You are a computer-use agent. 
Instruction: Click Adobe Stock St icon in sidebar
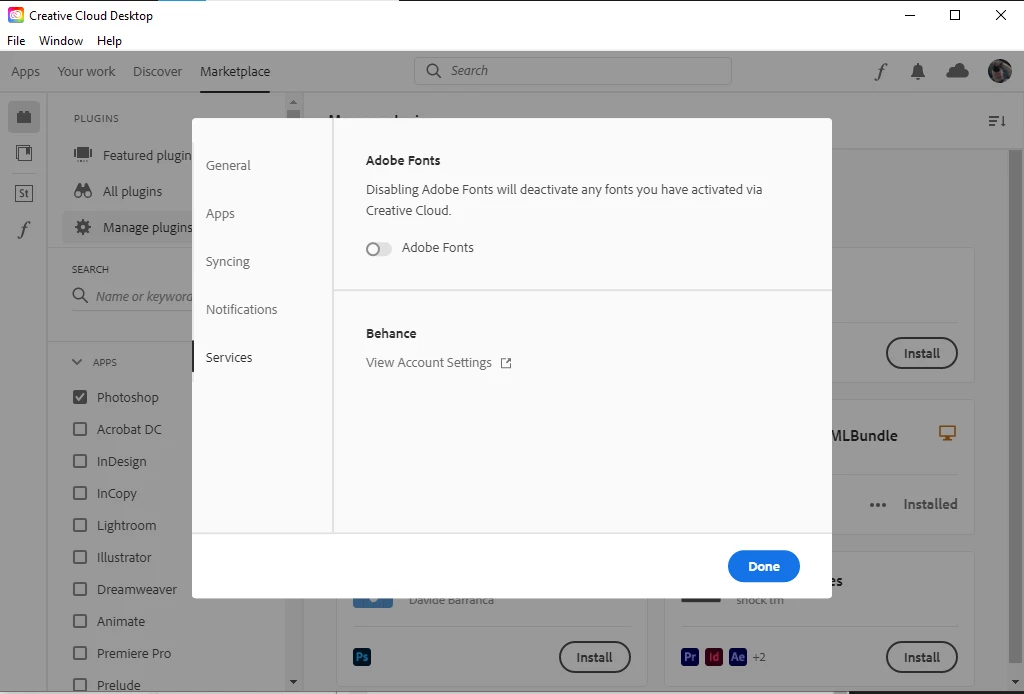point(24,193)
